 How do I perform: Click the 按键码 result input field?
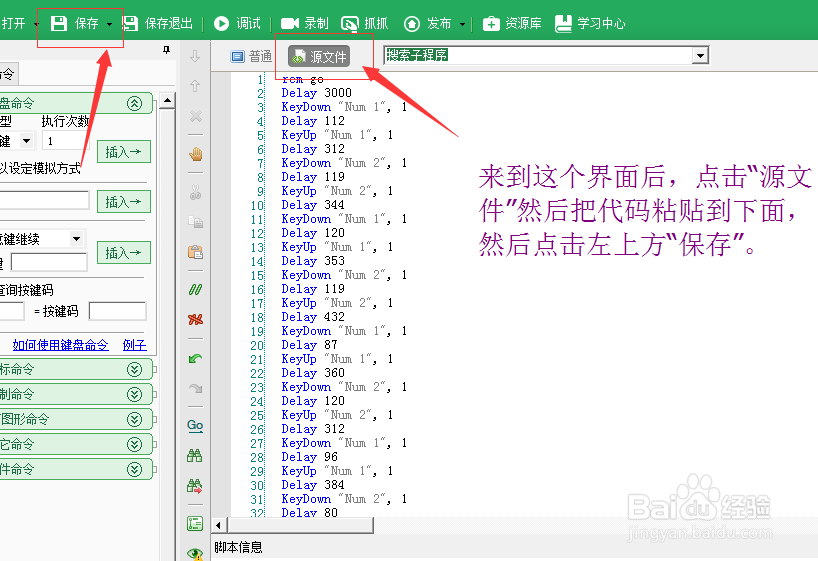pyautogui.click(x=117, y=311)
